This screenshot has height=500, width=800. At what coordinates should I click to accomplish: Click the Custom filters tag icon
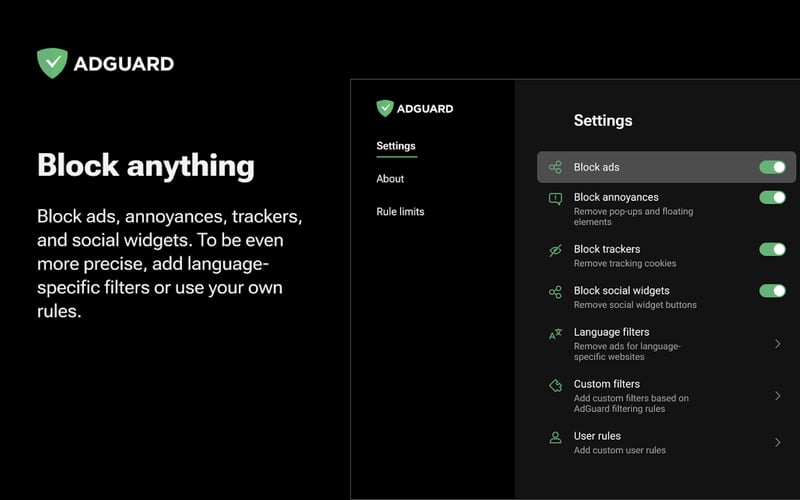(555, 385)
